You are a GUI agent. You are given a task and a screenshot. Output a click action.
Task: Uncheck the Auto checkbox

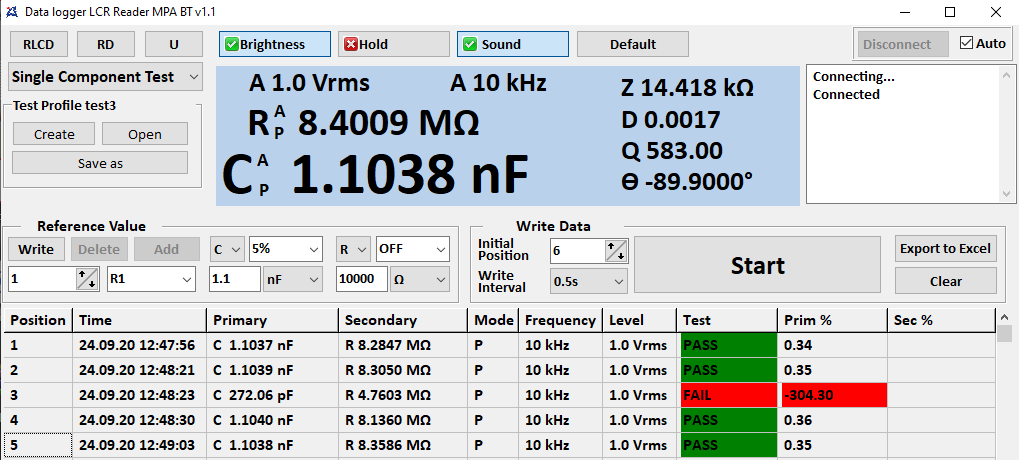(966, 44)
